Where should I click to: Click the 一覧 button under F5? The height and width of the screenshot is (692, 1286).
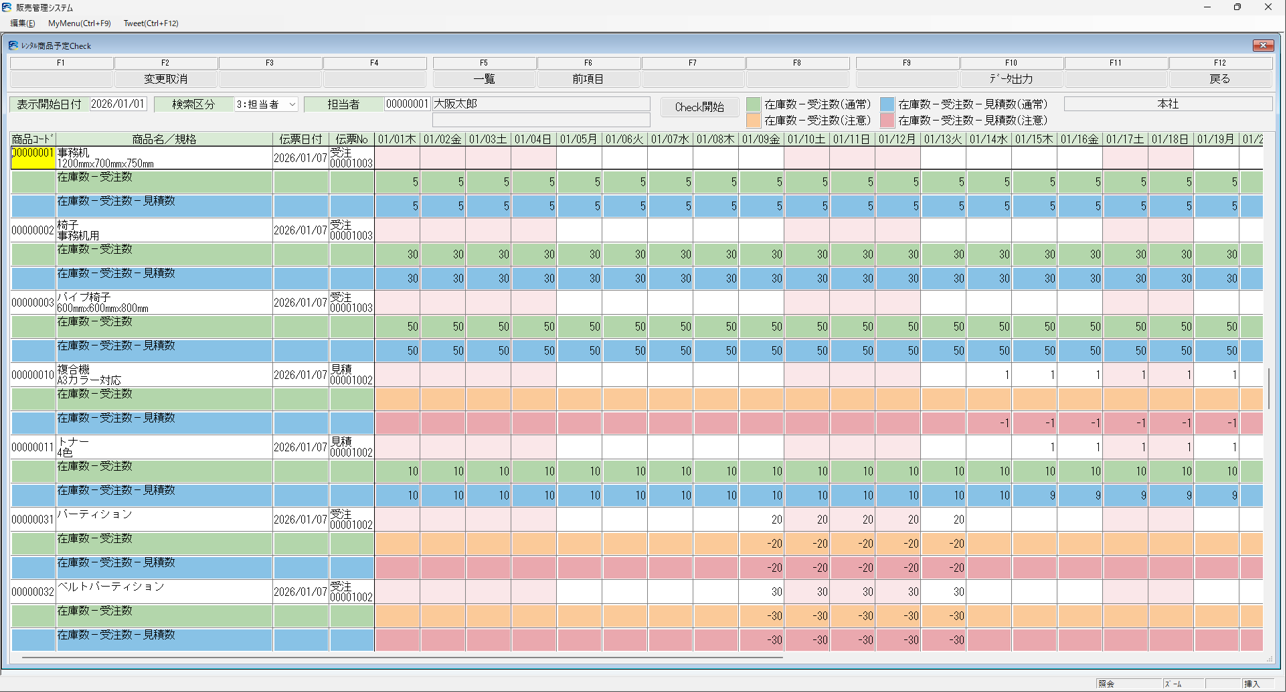click(x=484, y=79)
